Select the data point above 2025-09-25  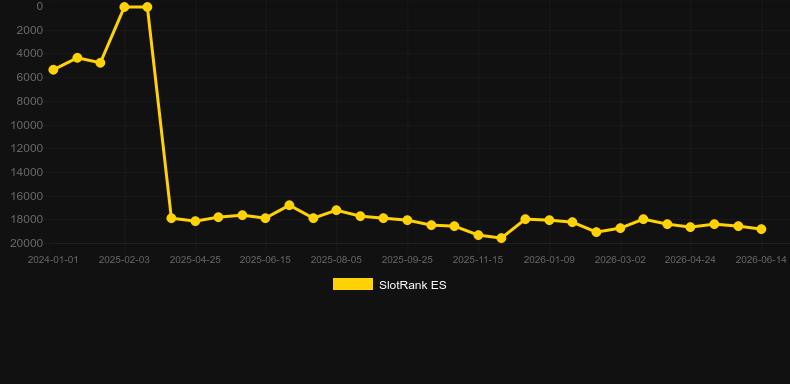(x=407, y=220)
